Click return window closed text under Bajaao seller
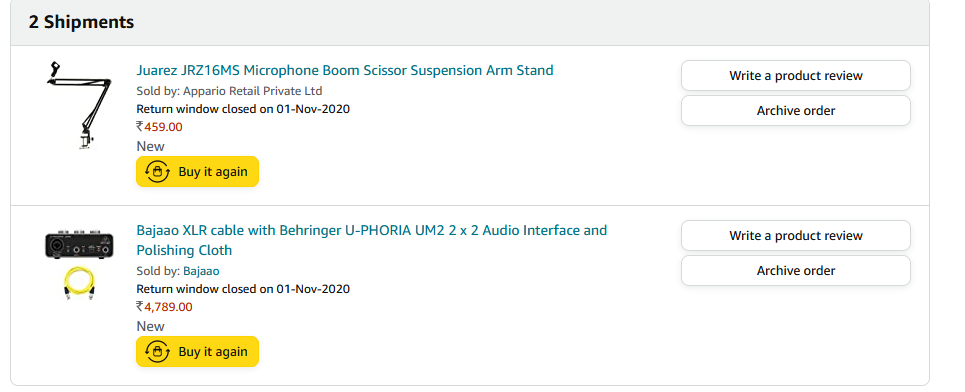Viewport: 965px width, 392px height. tap(243, 289)
